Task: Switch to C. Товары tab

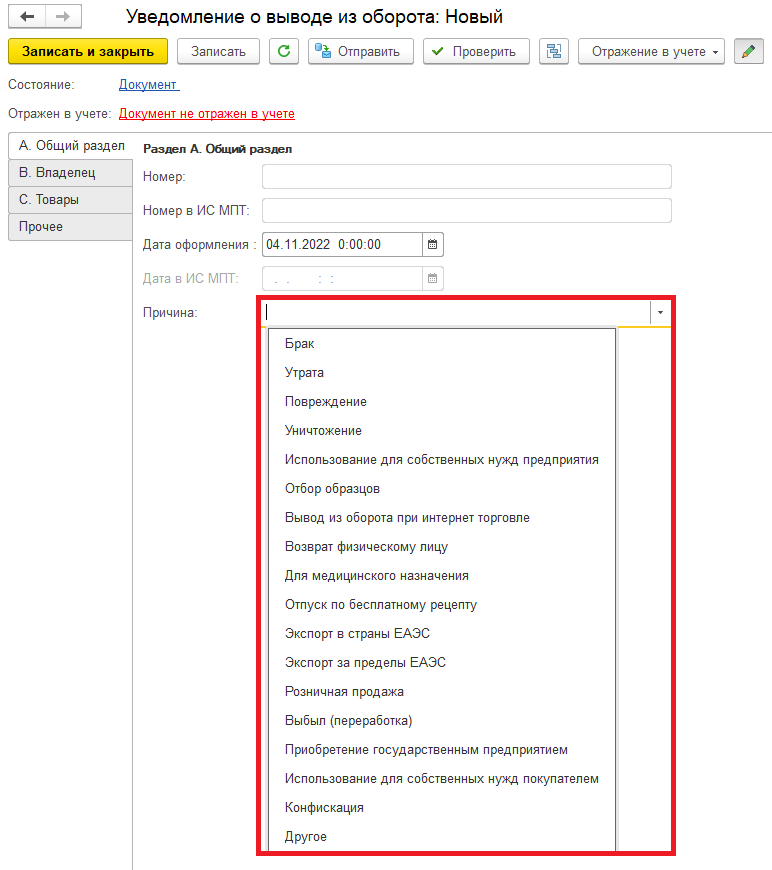Action: coord(70,200)
